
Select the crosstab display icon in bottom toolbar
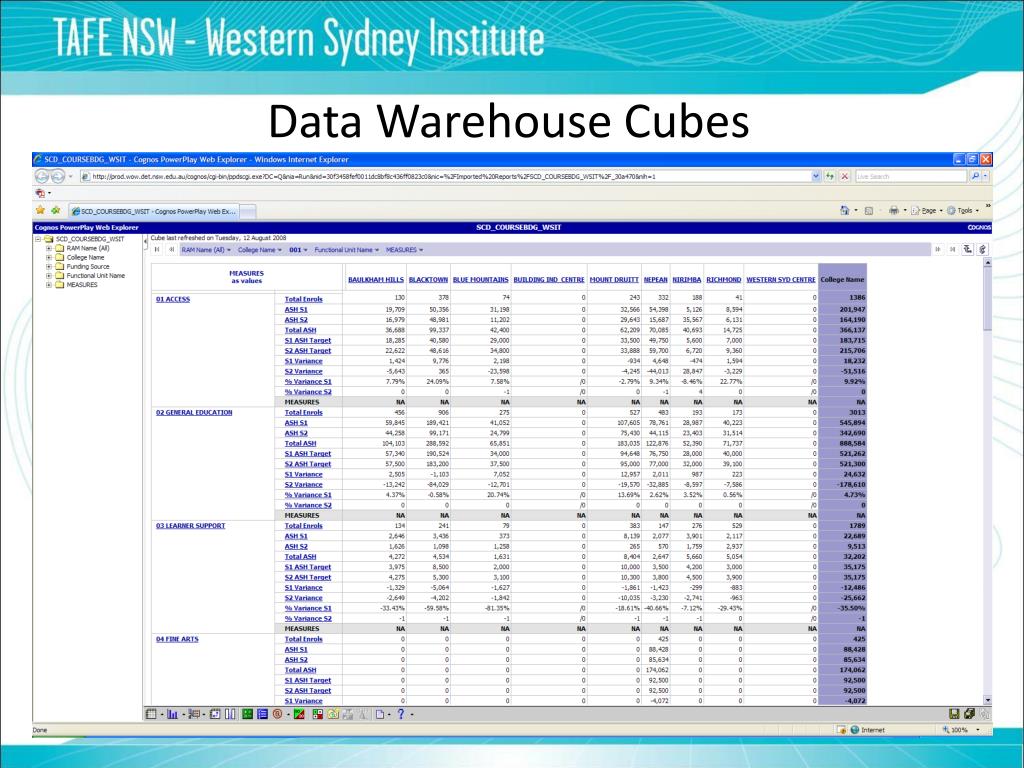(151, 714)
